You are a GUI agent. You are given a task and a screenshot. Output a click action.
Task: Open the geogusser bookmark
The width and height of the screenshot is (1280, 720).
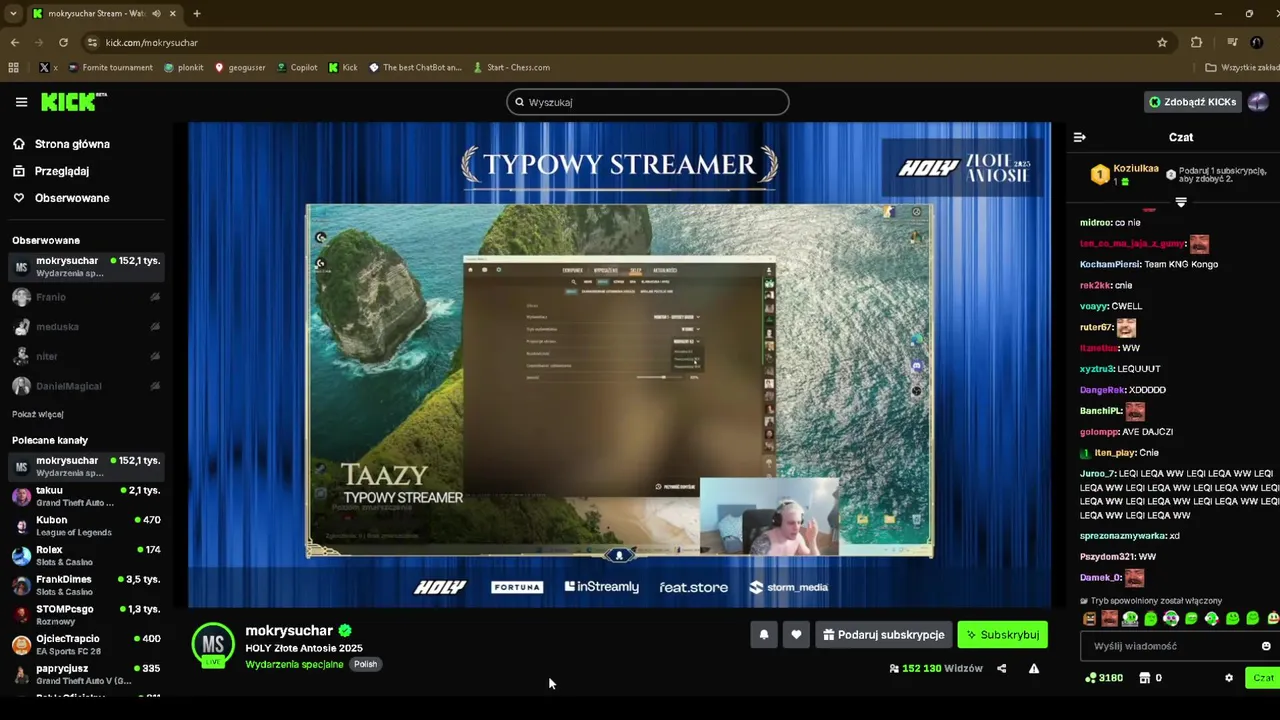(x=240, y=67)
